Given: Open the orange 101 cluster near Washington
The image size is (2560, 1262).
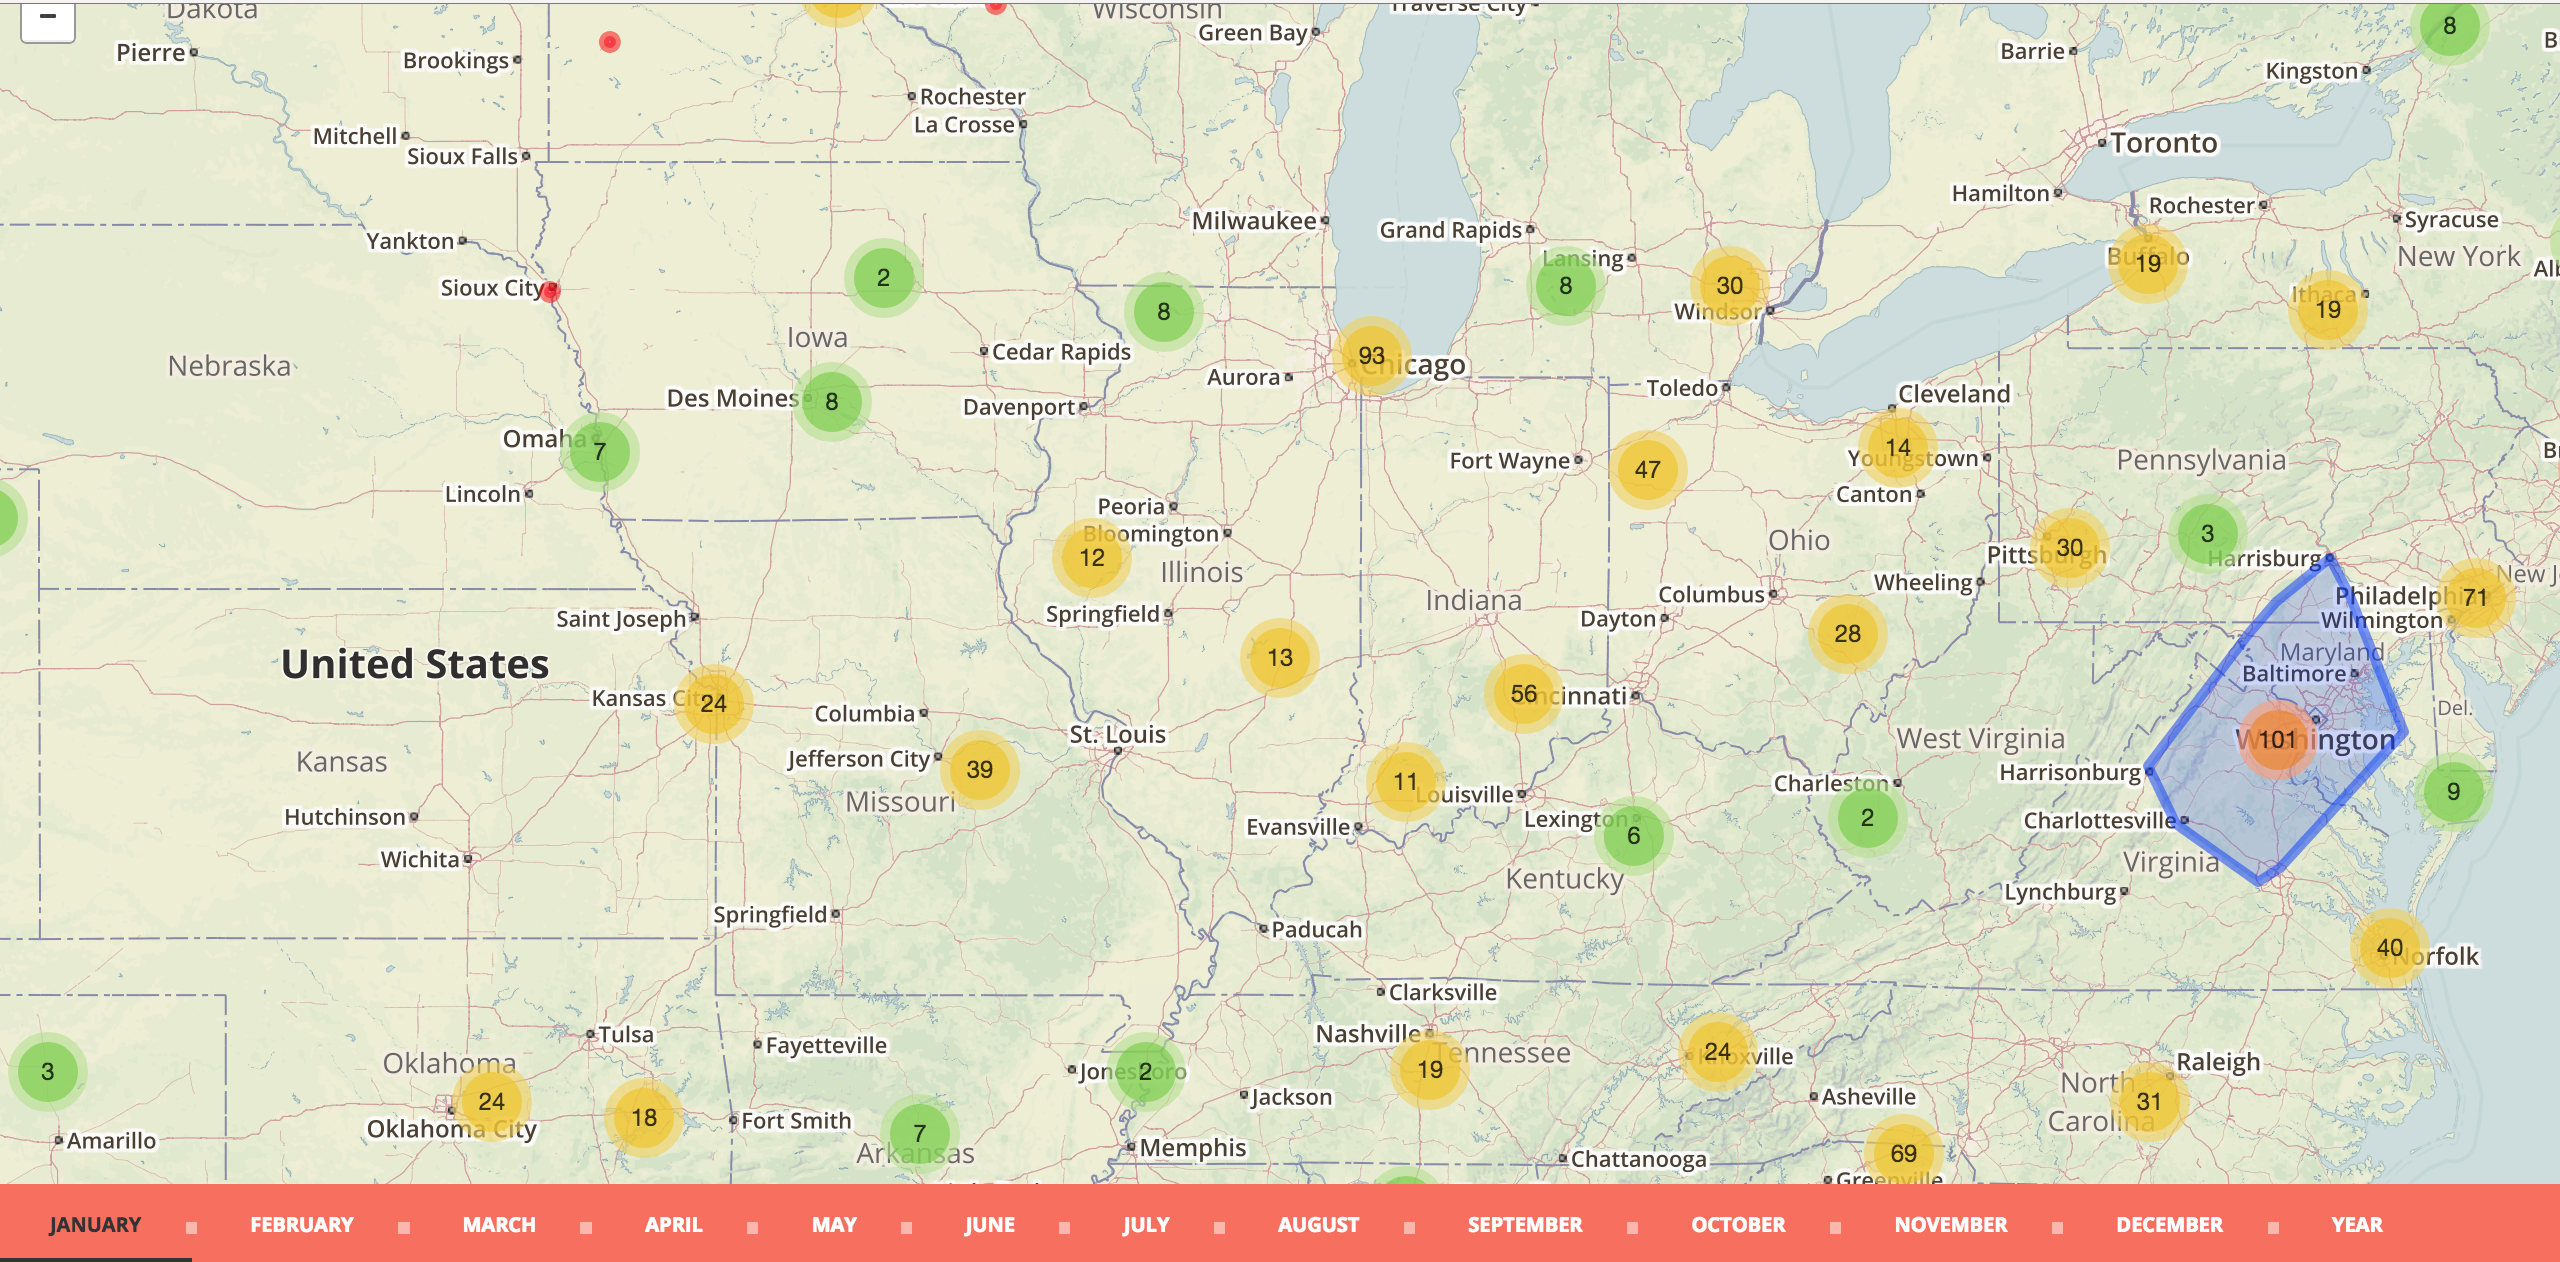Looking at the screenshot, I should pyautogui.click(x=2277, y=740).
